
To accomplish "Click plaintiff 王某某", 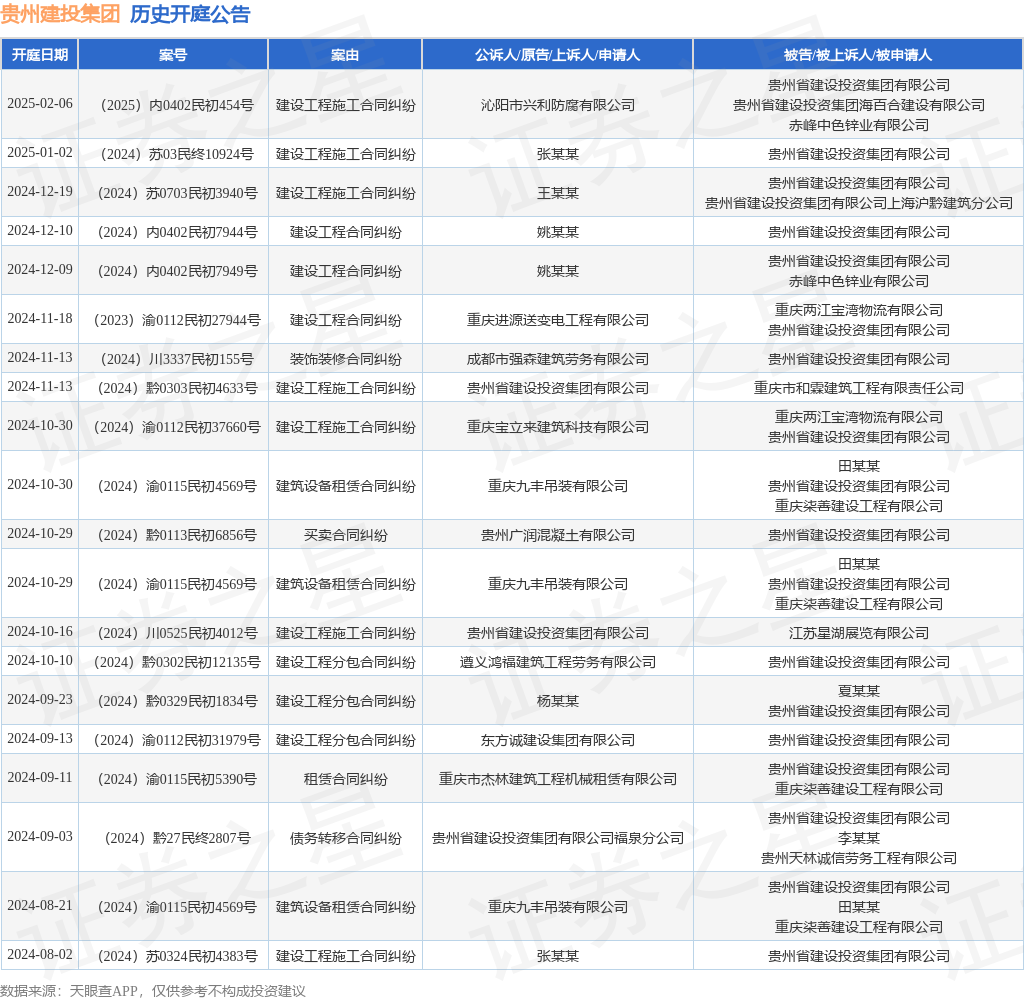I will tap(558, 193).
